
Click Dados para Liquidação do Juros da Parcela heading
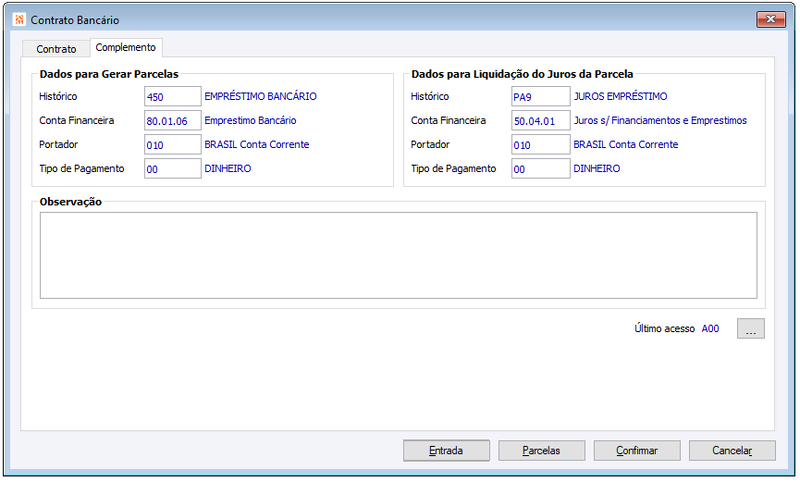pos(522,74)
